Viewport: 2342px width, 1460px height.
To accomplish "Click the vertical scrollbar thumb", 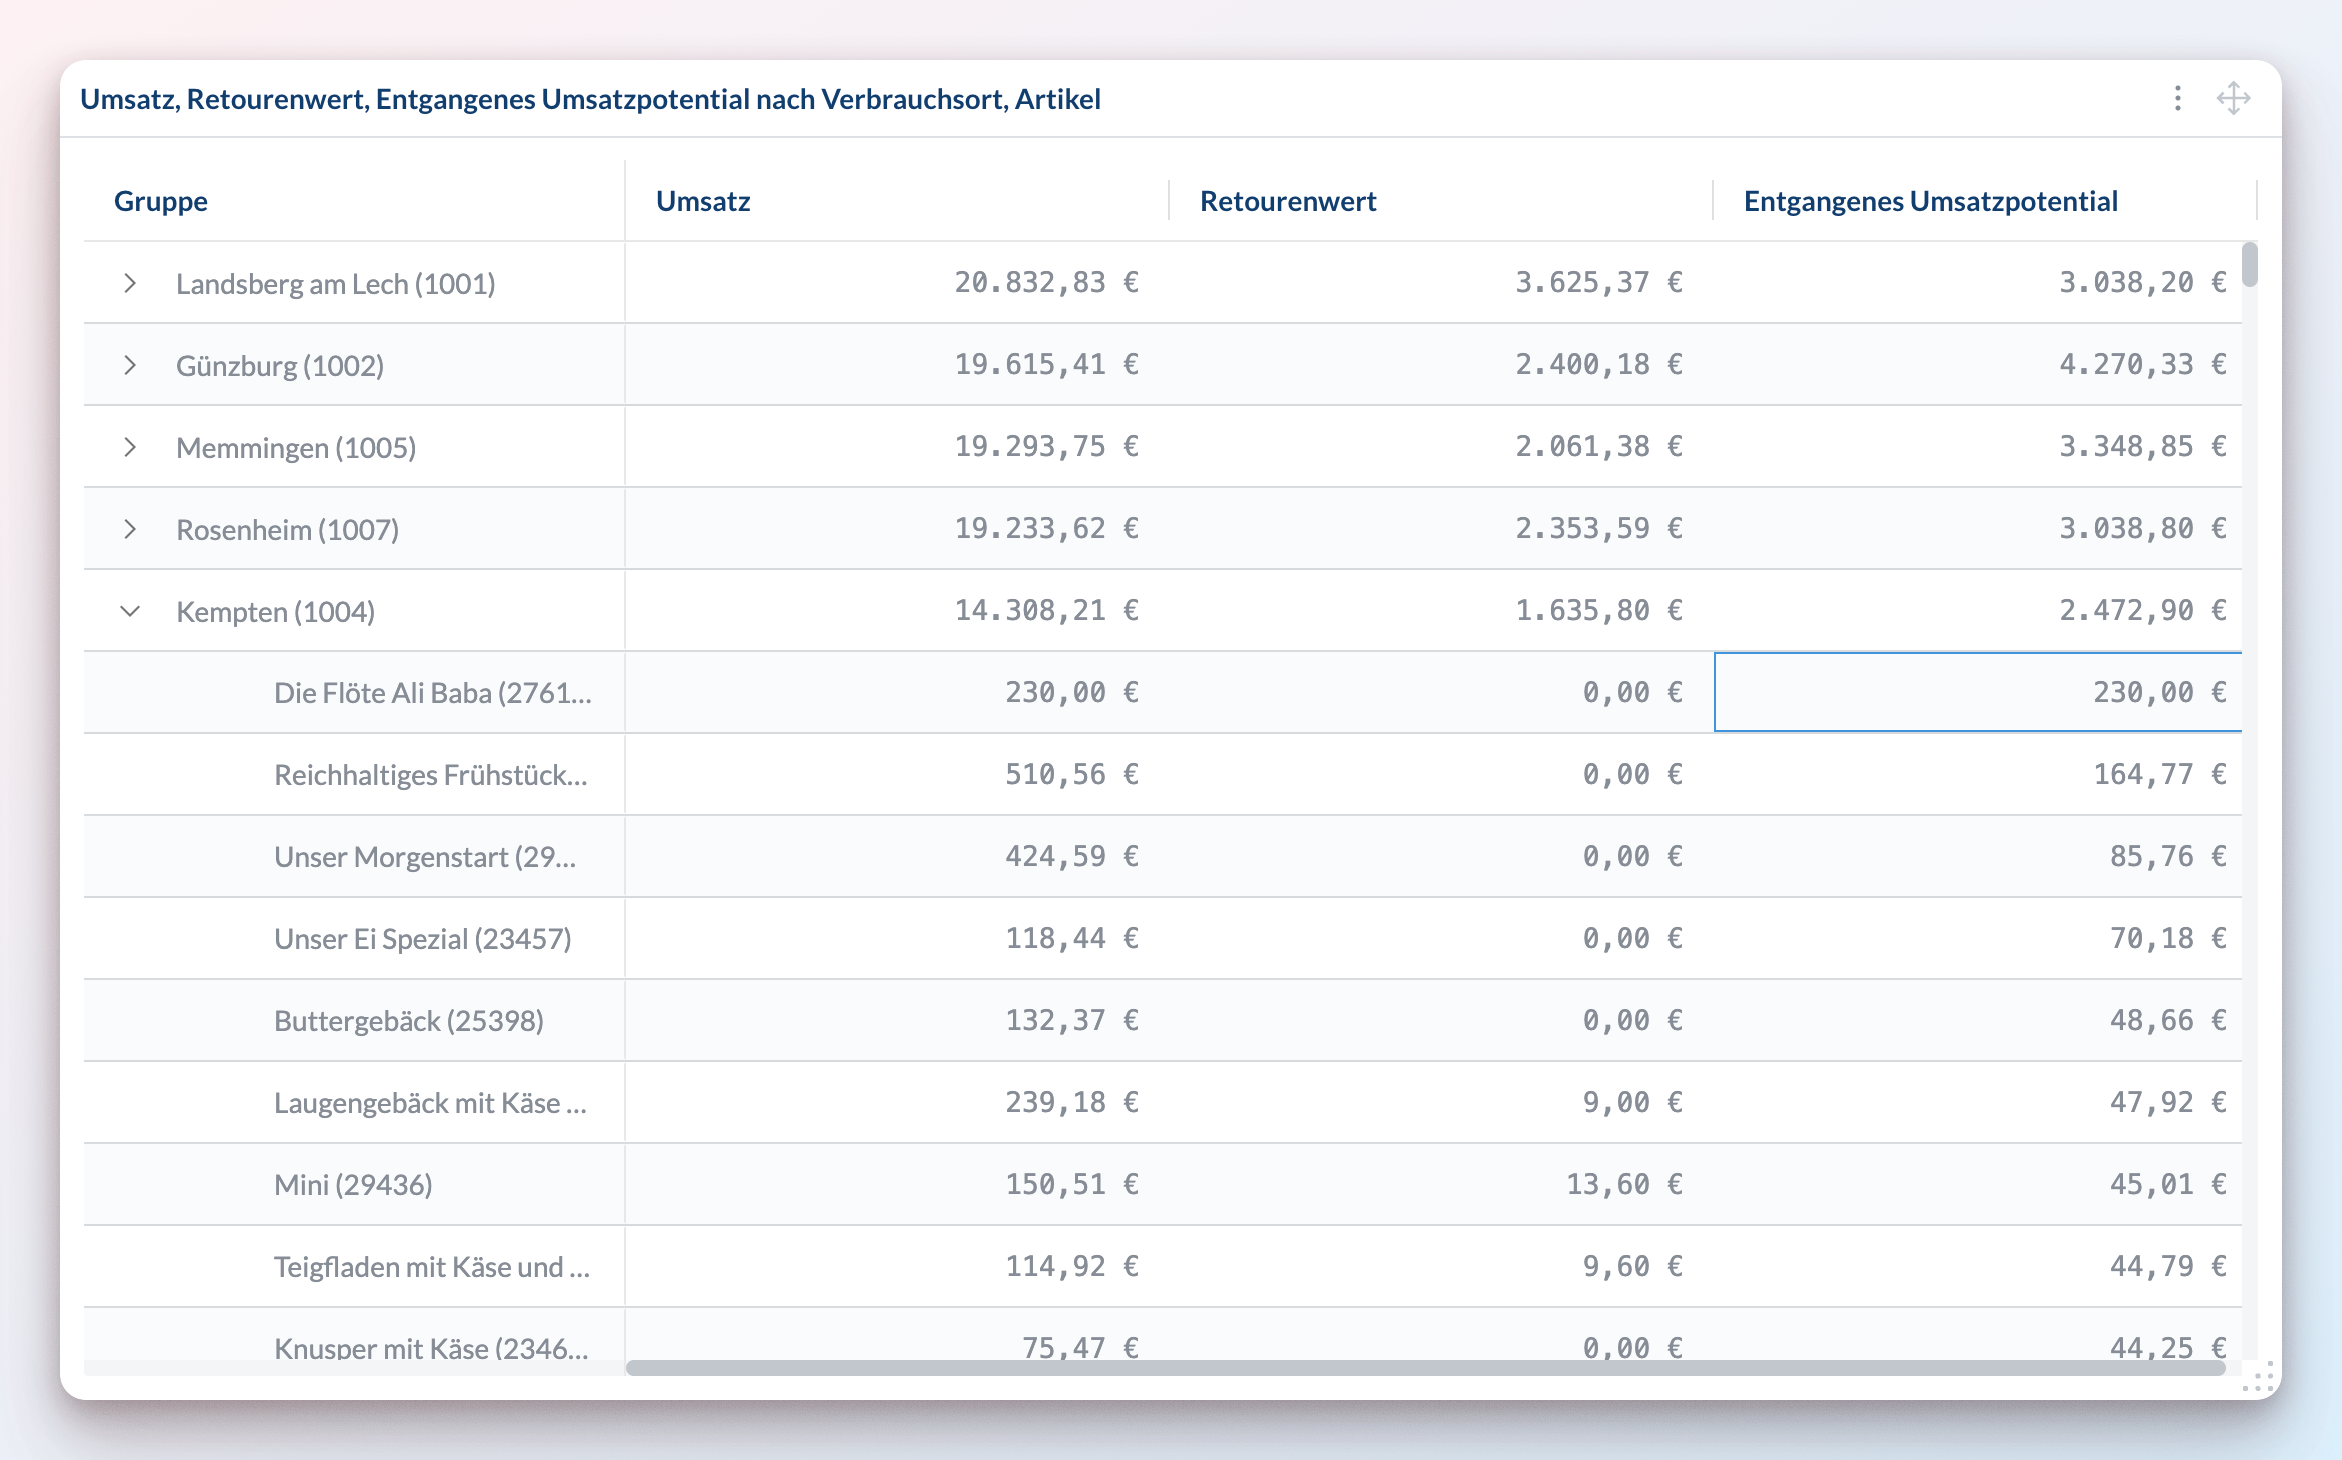I will pyautogui.click(x=2249, y=264).
